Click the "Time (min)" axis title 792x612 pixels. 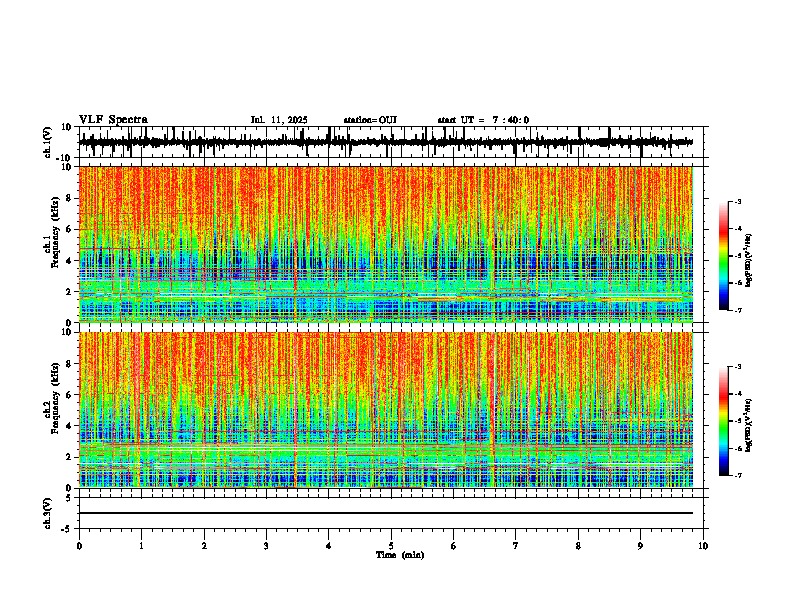point(400,555)
